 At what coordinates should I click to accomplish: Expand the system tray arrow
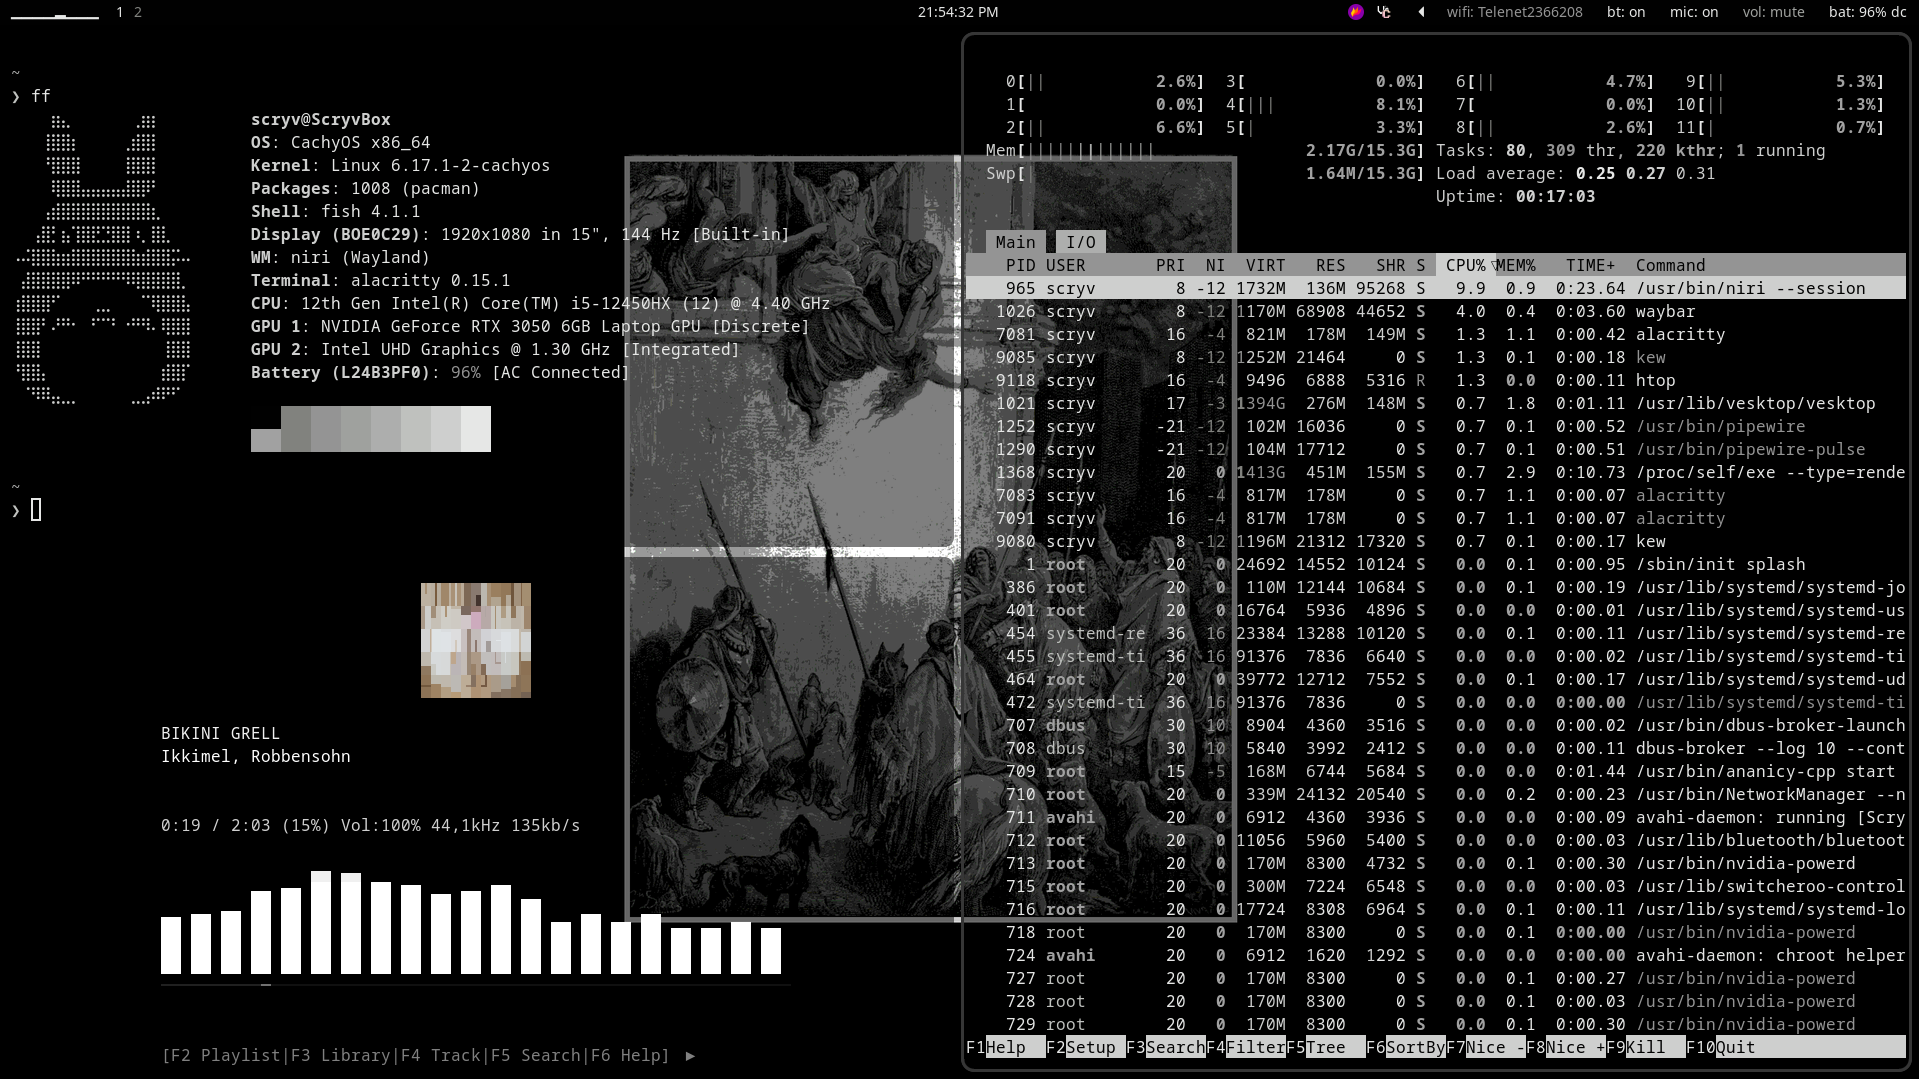coord(1421,12)
